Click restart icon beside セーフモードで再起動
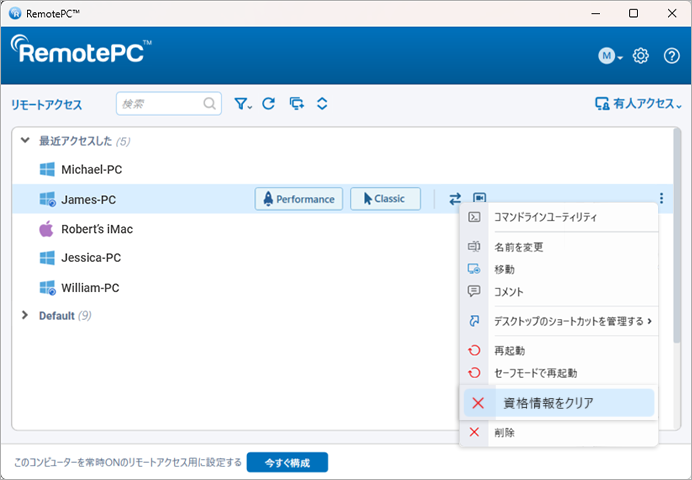The height and width of the screenshot is (480, 692). click(474, 373)
